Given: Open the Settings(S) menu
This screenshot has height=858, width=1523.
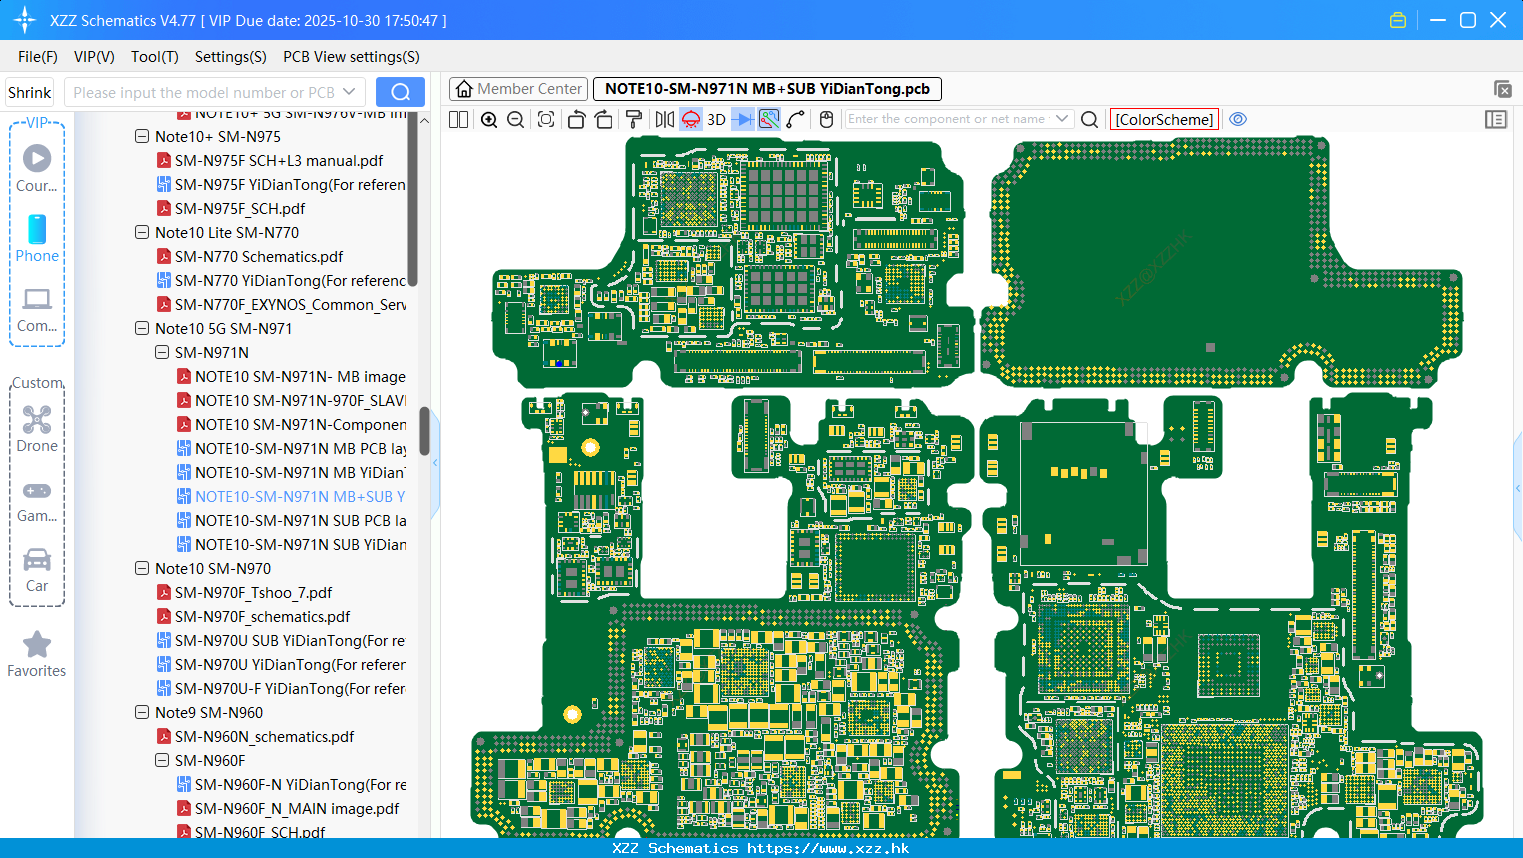Looking at the screenshot, I should pyautogui.click(x=231, y=57).
